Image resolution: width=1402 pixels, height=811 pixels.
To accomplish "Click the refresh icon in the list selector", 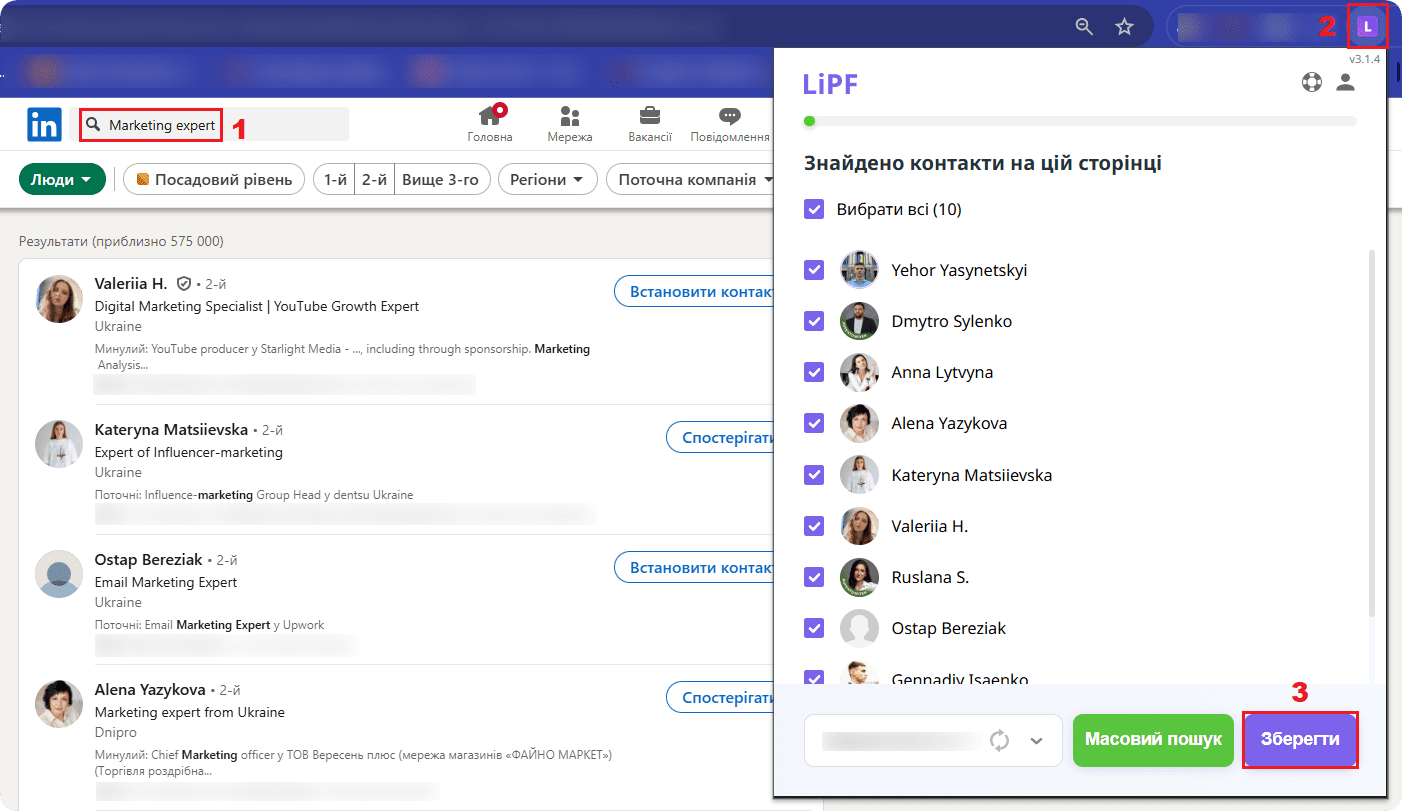I will (999, 740).
